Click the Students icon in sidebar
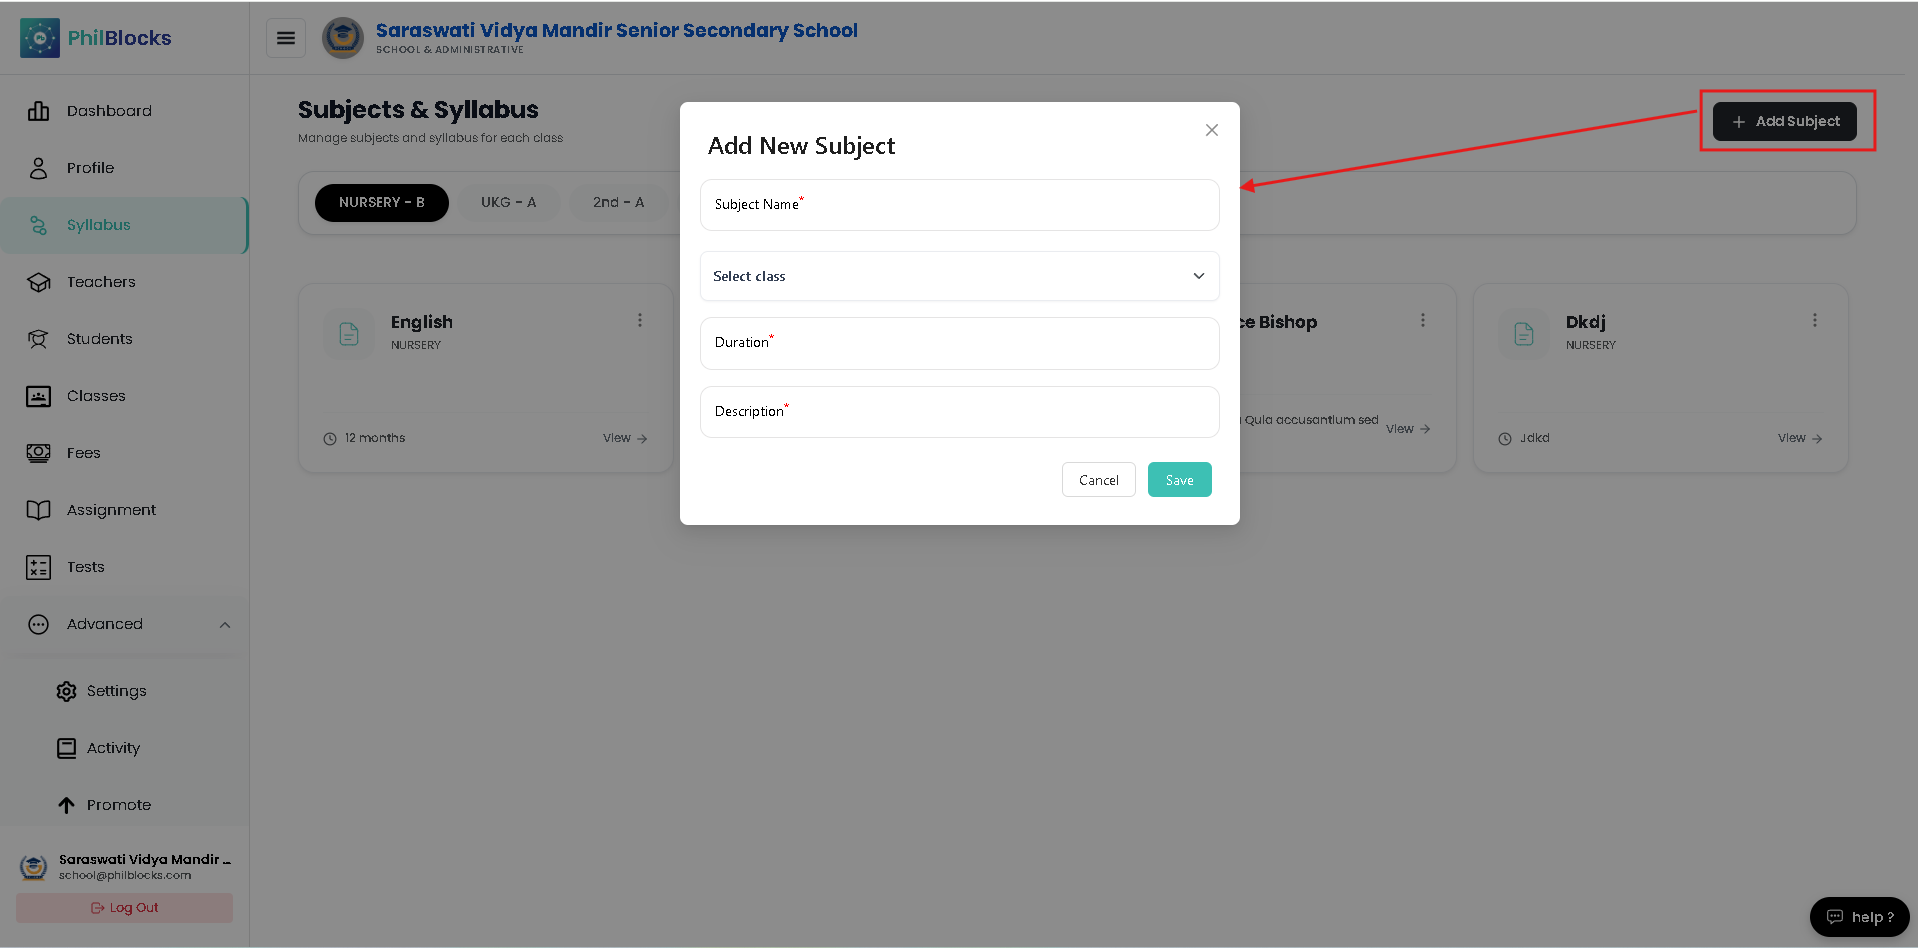Screen dimensions: 1918x948 38,339
